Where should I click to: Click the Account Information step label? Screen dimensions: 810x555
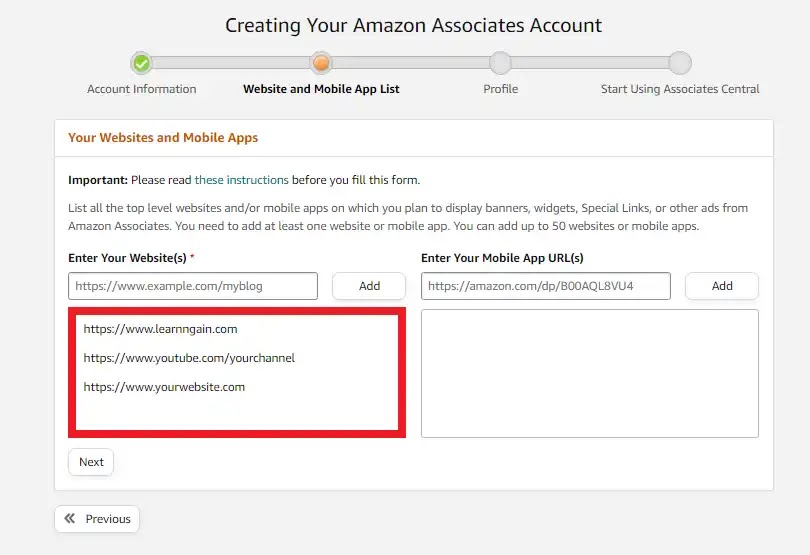point(142,89)
